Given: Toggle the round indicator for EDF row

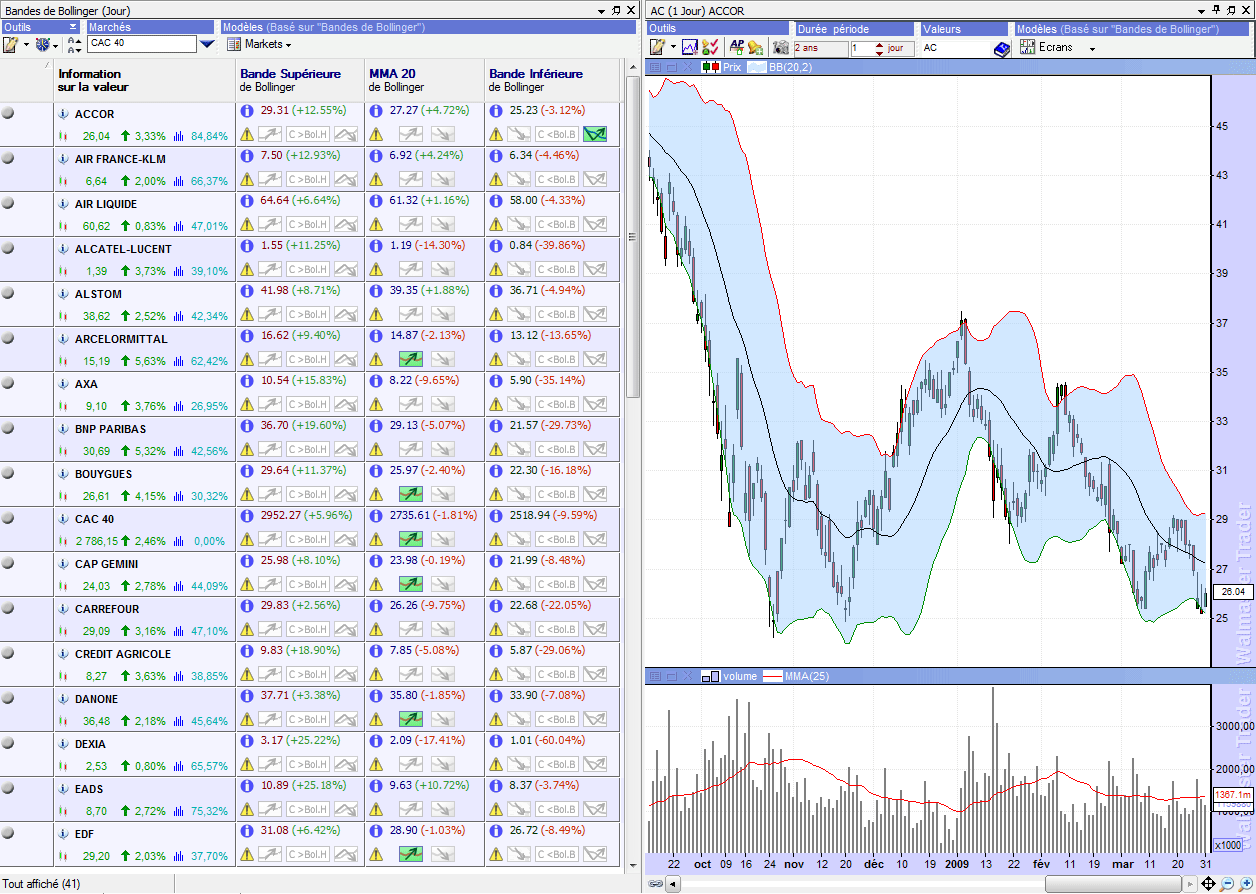Looking at the screenshot, I should tap(8, 833).
